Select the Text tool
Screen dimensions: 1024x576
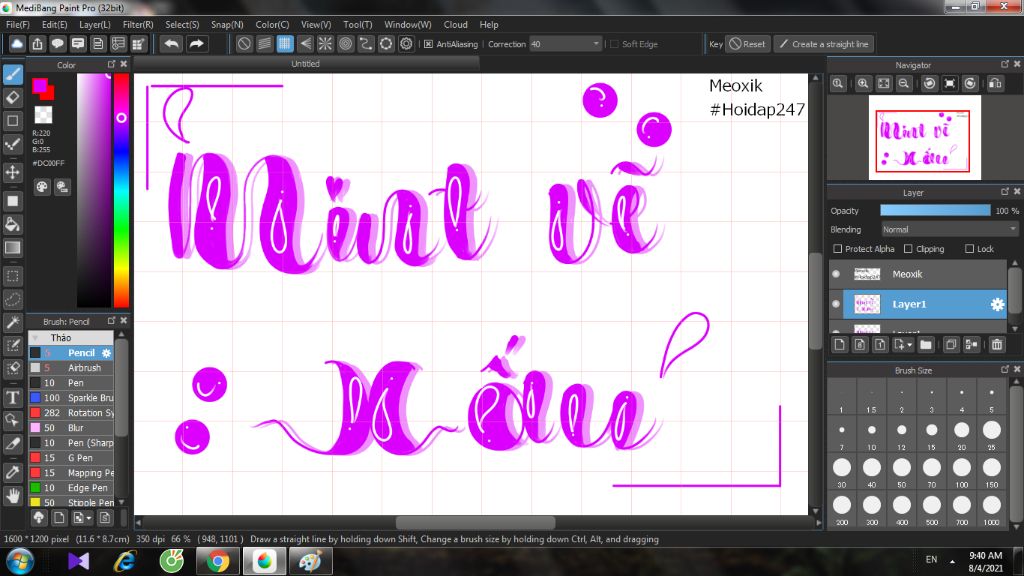(x=12, y=397)
